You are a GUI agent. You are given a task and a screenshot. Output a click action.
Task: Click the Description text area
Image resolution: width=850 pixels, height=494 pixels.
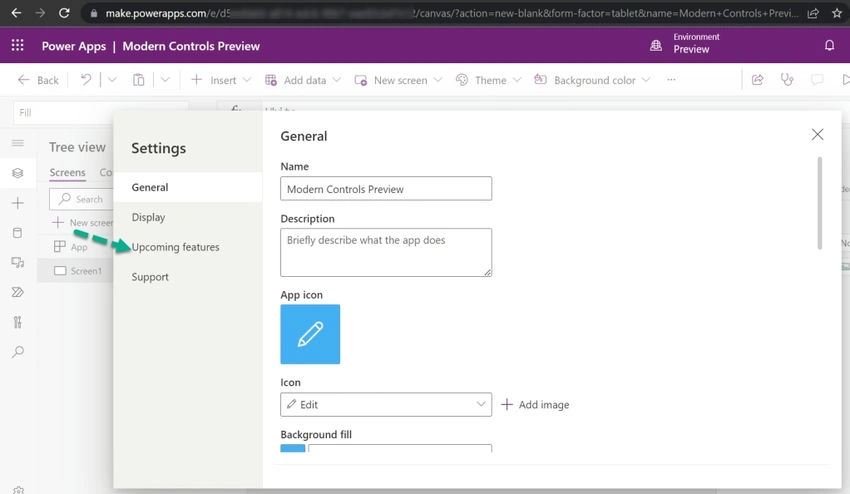[x=386, y=252]
